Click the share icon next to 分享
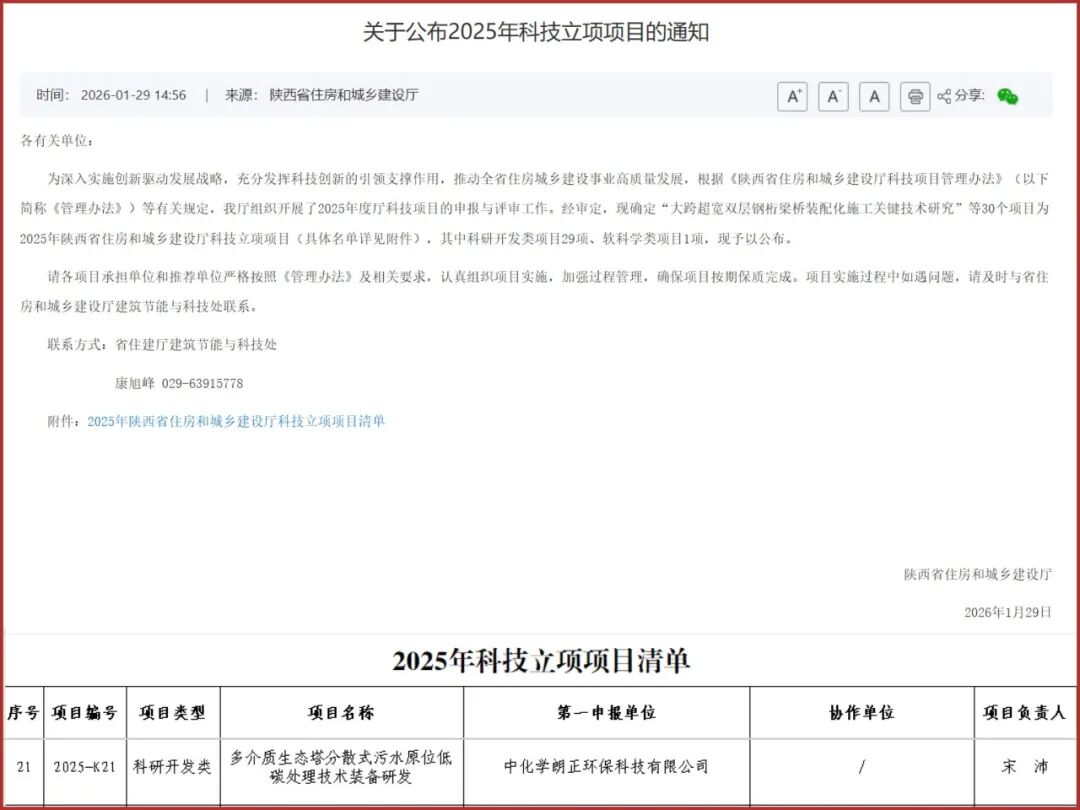Image resolution: width=1080 pixels, height=810 pixels. click(x=944, y=96)
